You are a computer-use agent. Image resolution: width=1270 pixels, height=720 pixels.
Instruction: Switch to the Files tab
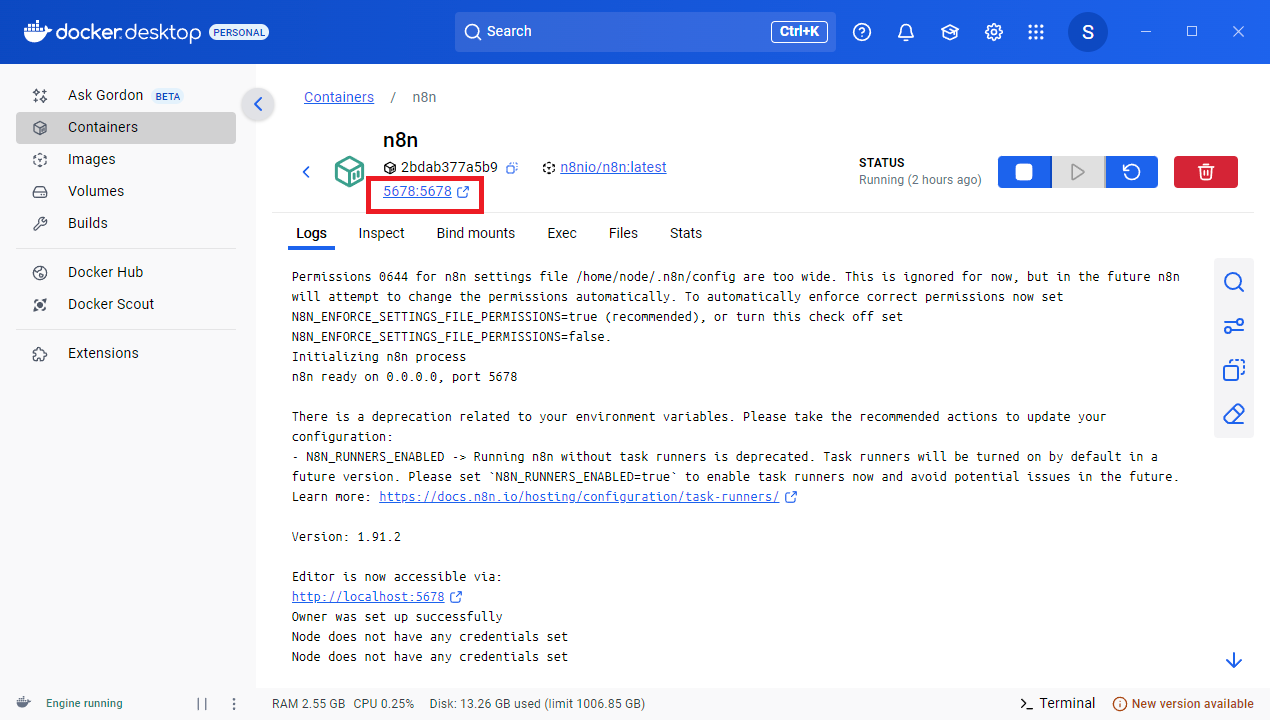coord(623,233)
